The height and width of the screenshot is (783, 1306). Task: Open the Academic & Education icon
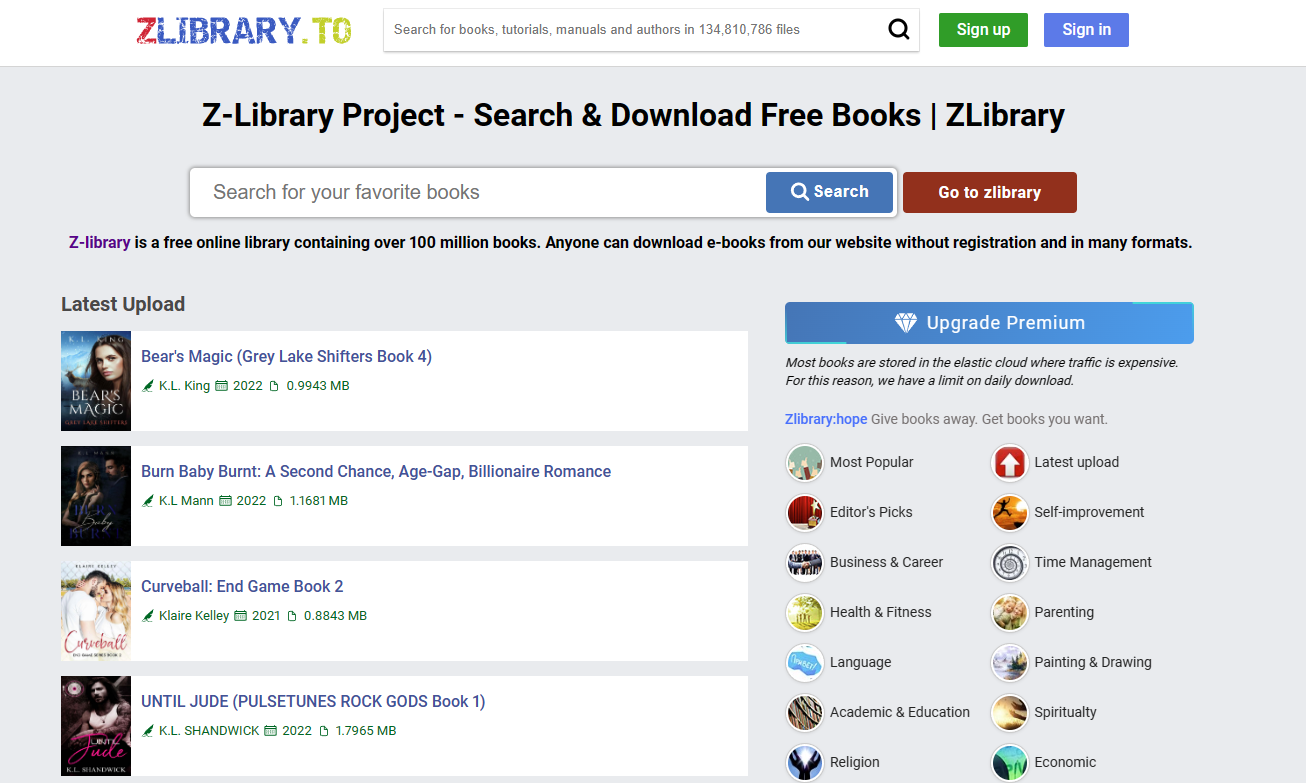click(805, 712)
